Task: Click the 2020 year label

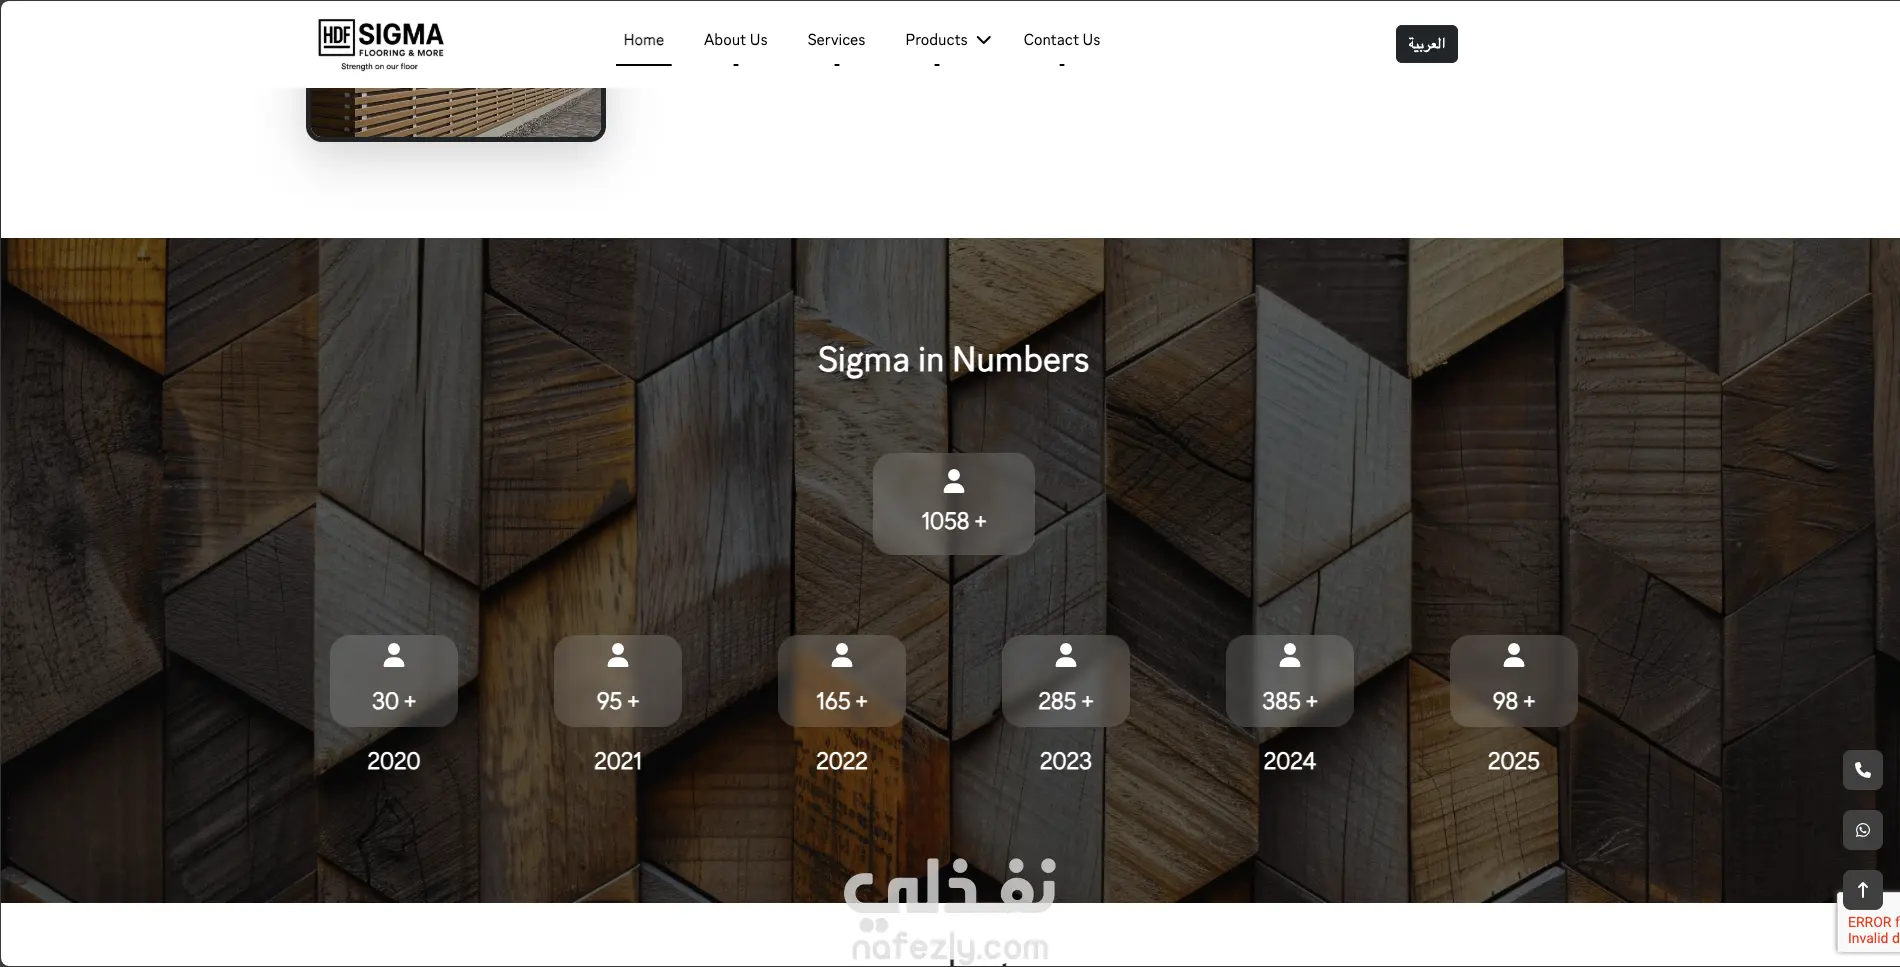Action: click(394, 761)
